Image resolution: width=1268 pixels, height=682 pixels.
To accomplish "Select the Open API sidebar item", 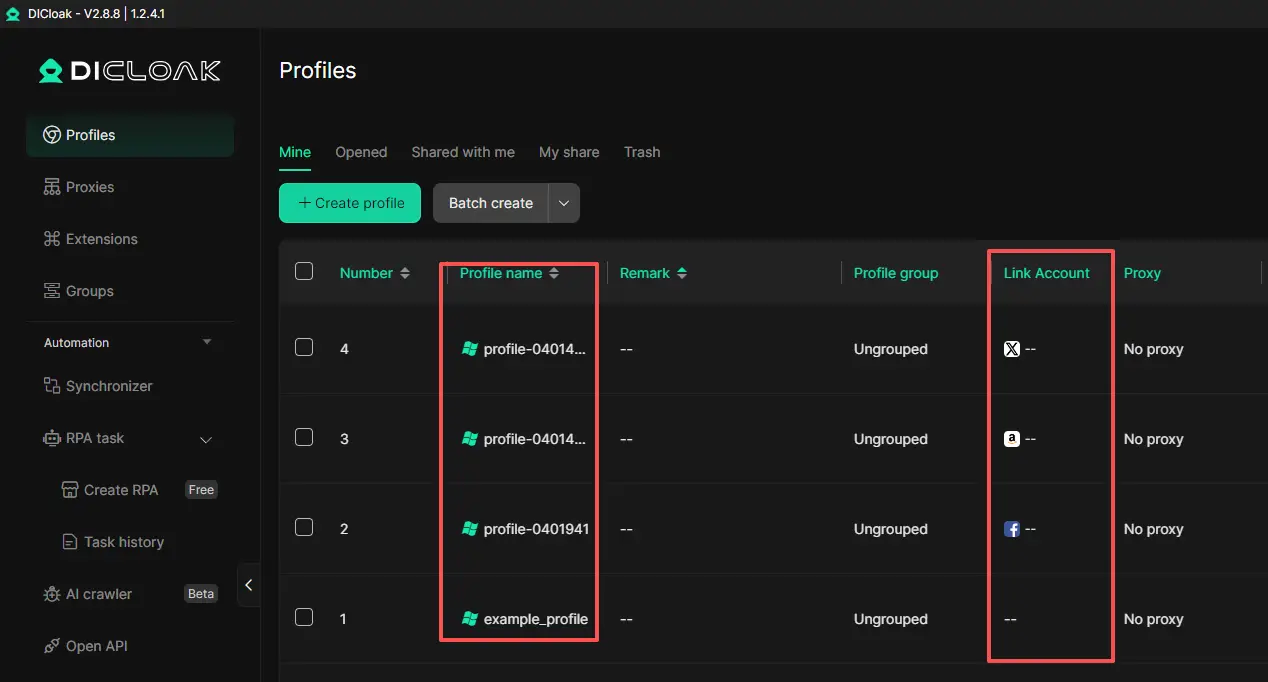I will (x=96, y=646).
